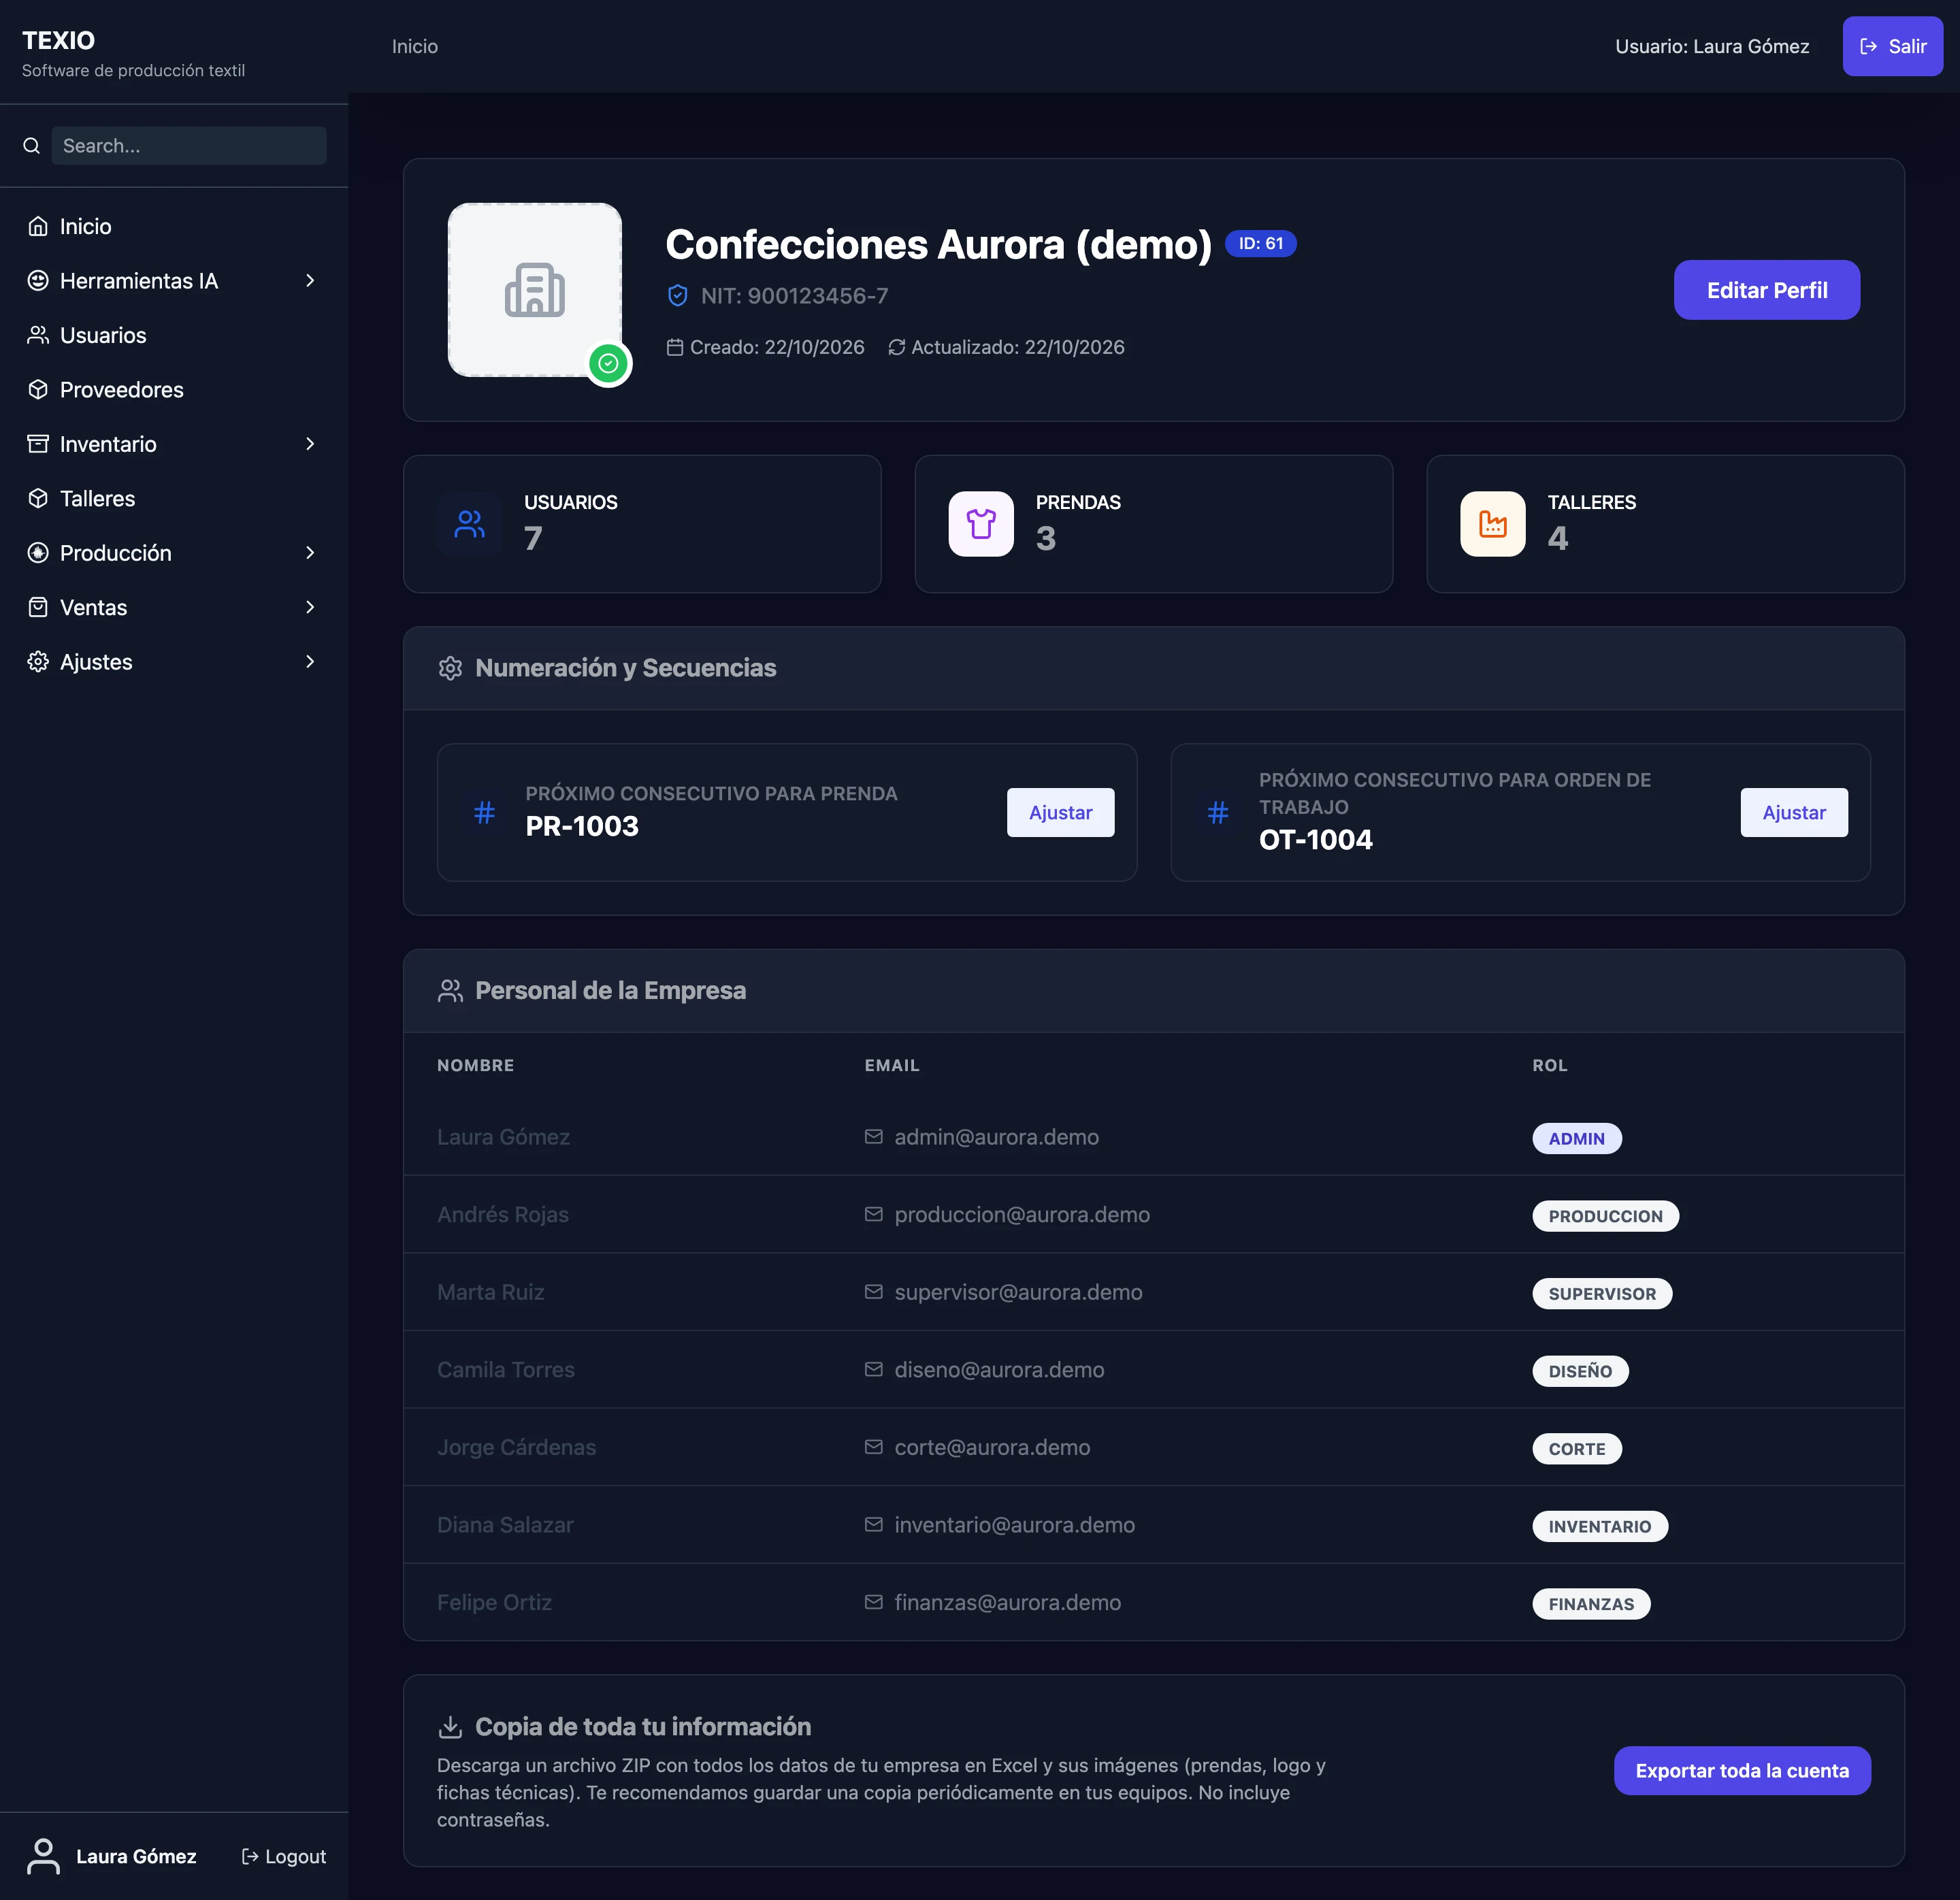Open the Talleres sidebar item

tap(174, 498)
